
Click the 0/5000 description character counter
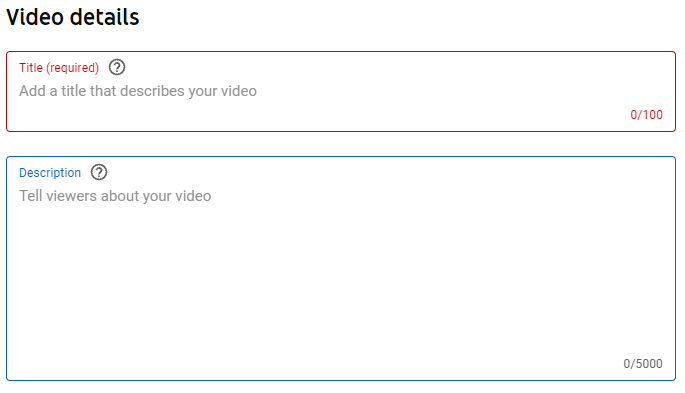coord(643,364)
